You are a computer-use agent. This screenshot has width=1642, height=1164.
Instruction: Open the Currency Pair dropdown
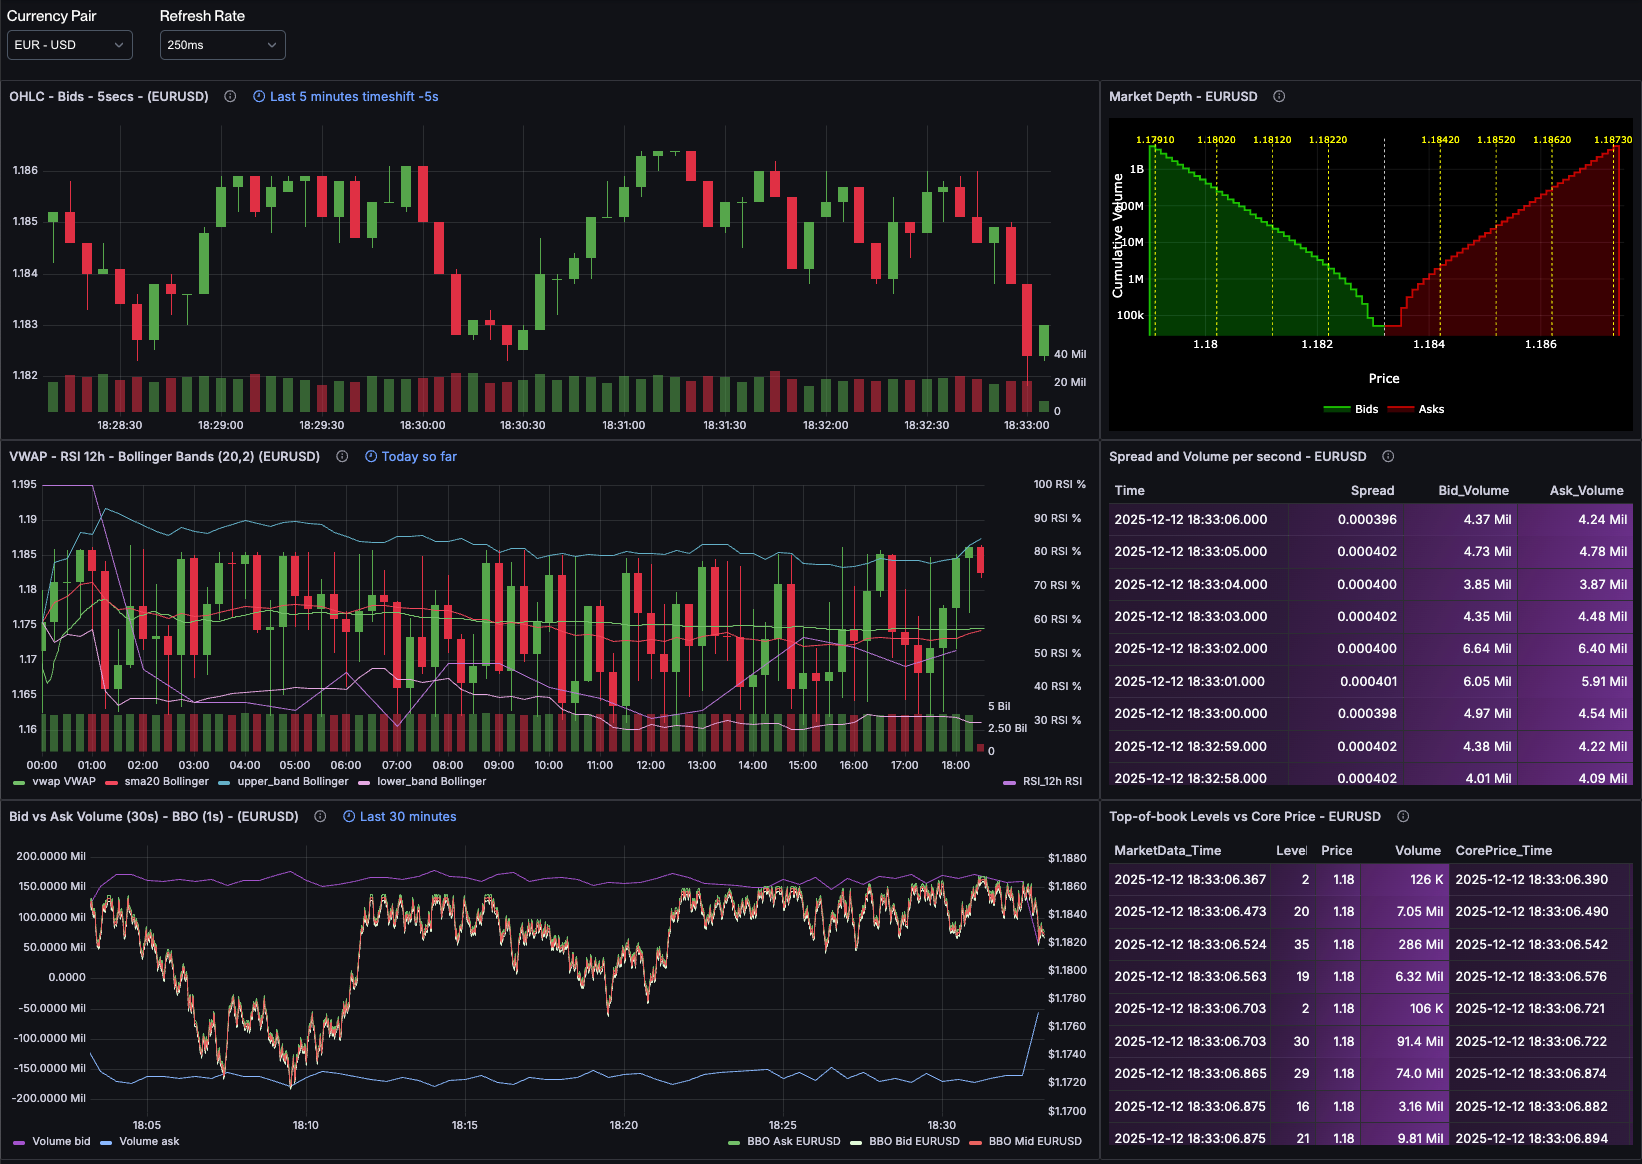[x=69, y=45]
